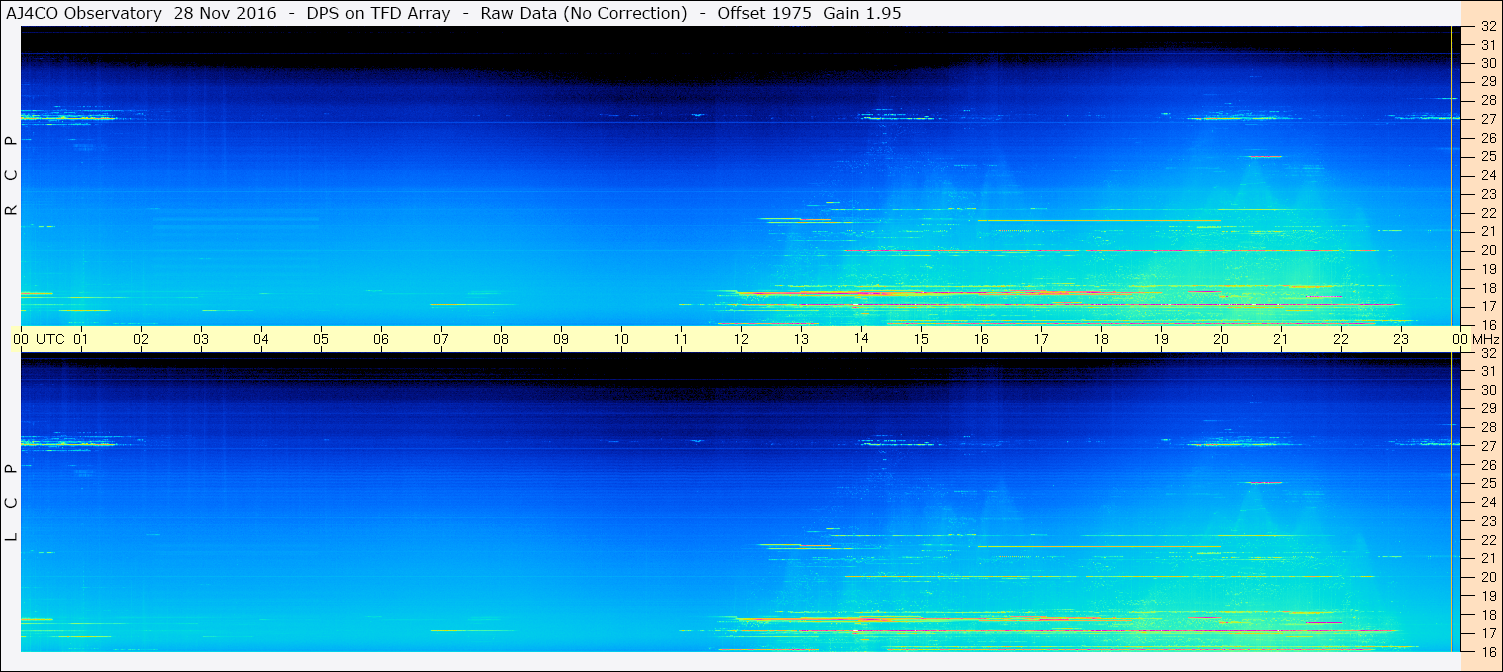The height and width of the screenshot is (672, 1503).
Task: Click the 16 MHz label of LCP panel
Action: [1488, 651]
